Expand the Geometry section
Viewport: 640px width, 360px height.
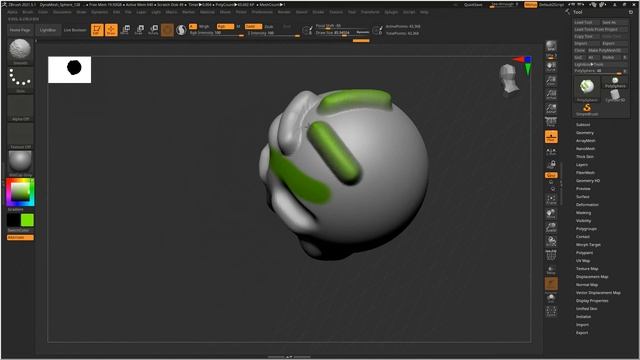pyautogui.click(x=585, y=133)
